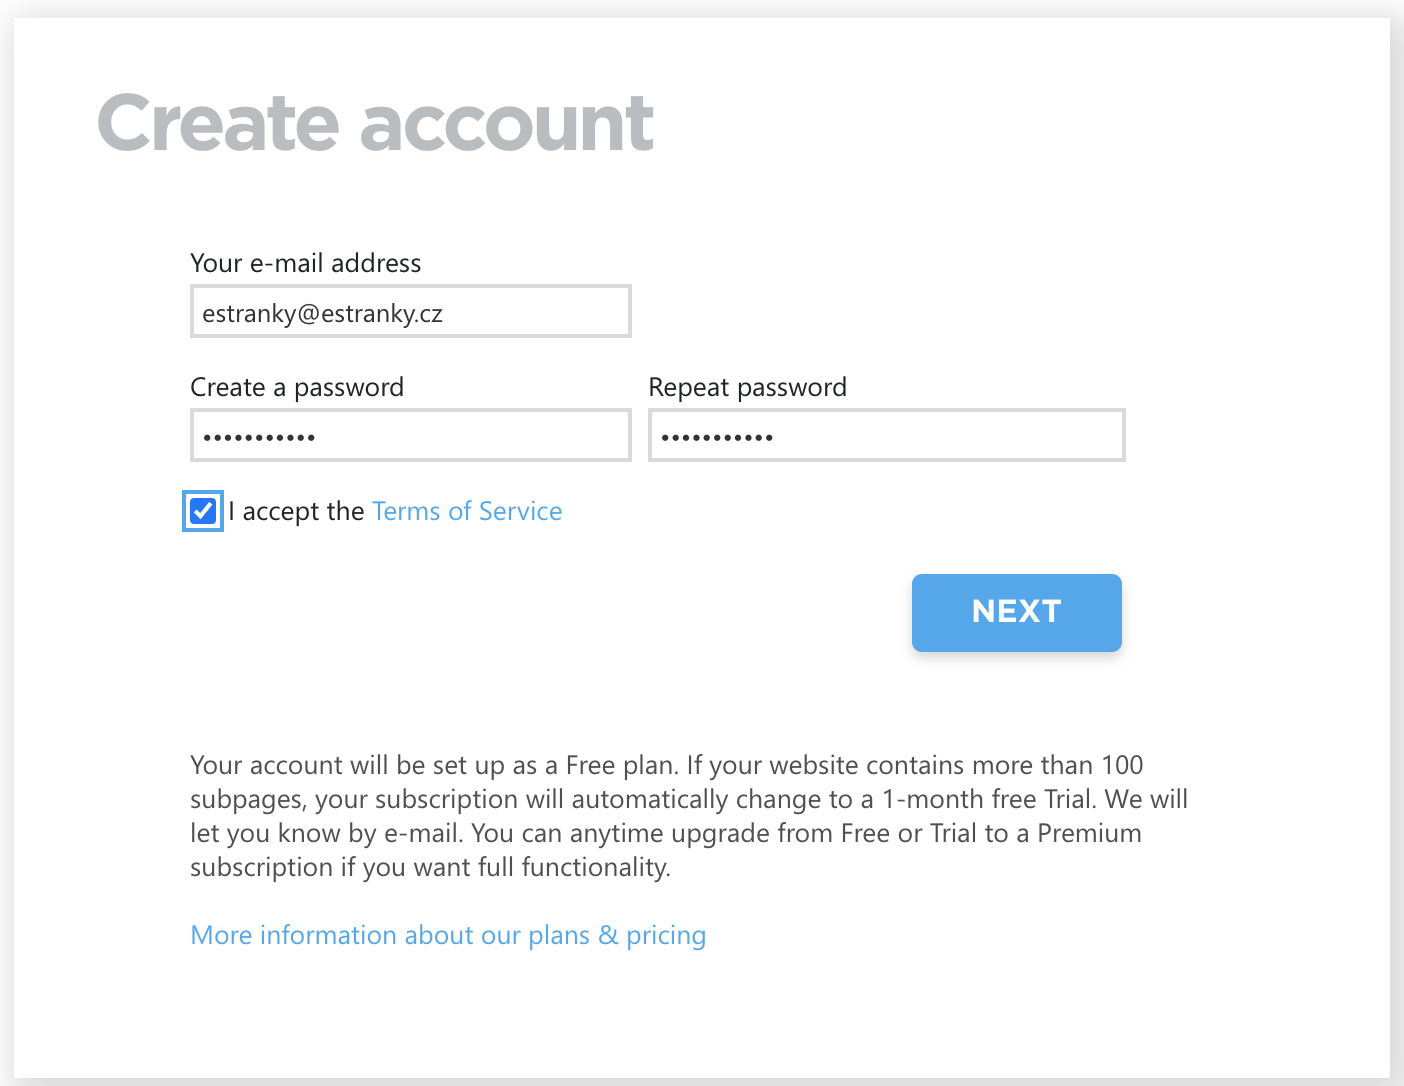Click the "Create account" heading
The image size is (1404, 1086).
coord(375,124)
